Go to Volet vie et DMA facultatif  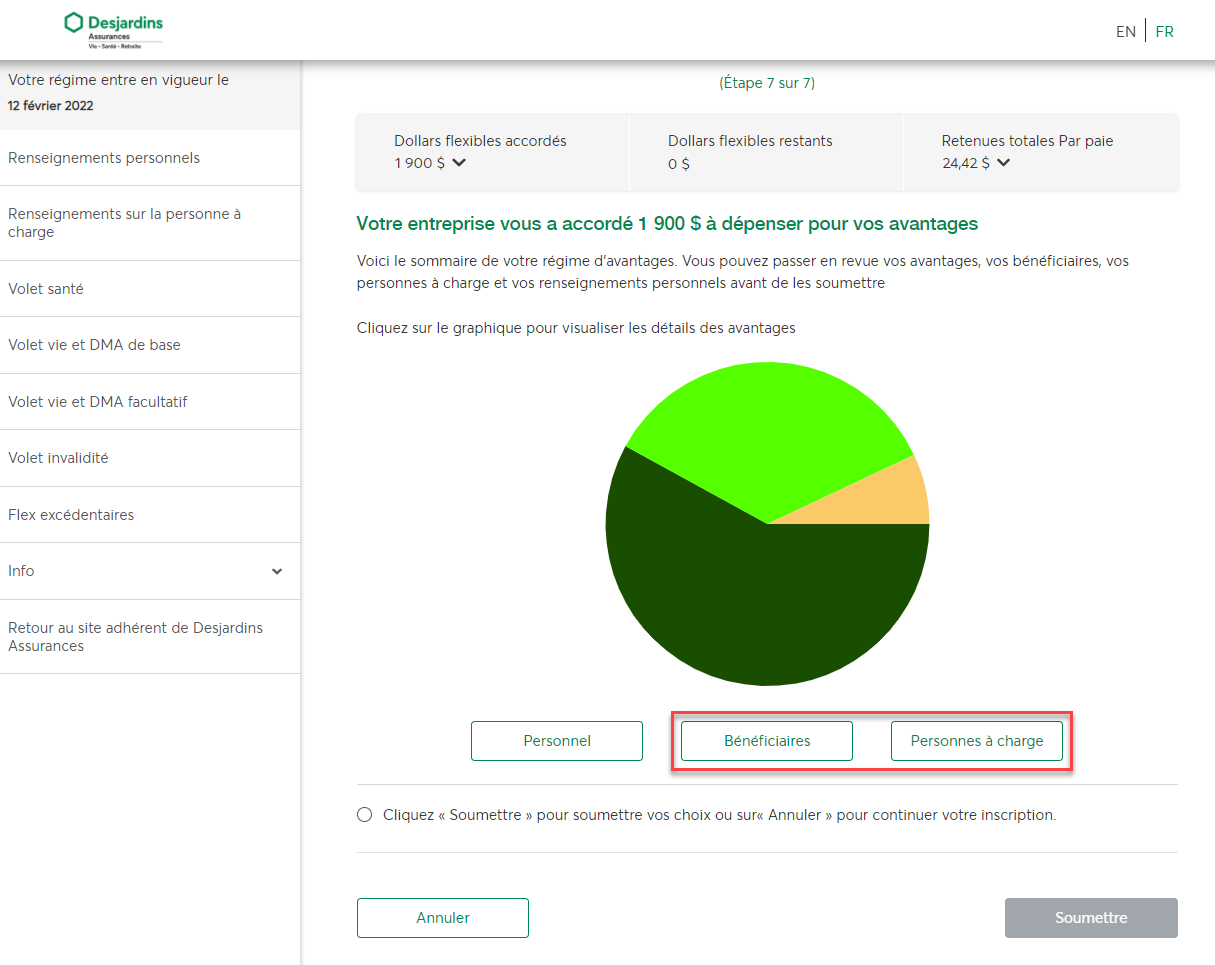(x=150, y=402)
